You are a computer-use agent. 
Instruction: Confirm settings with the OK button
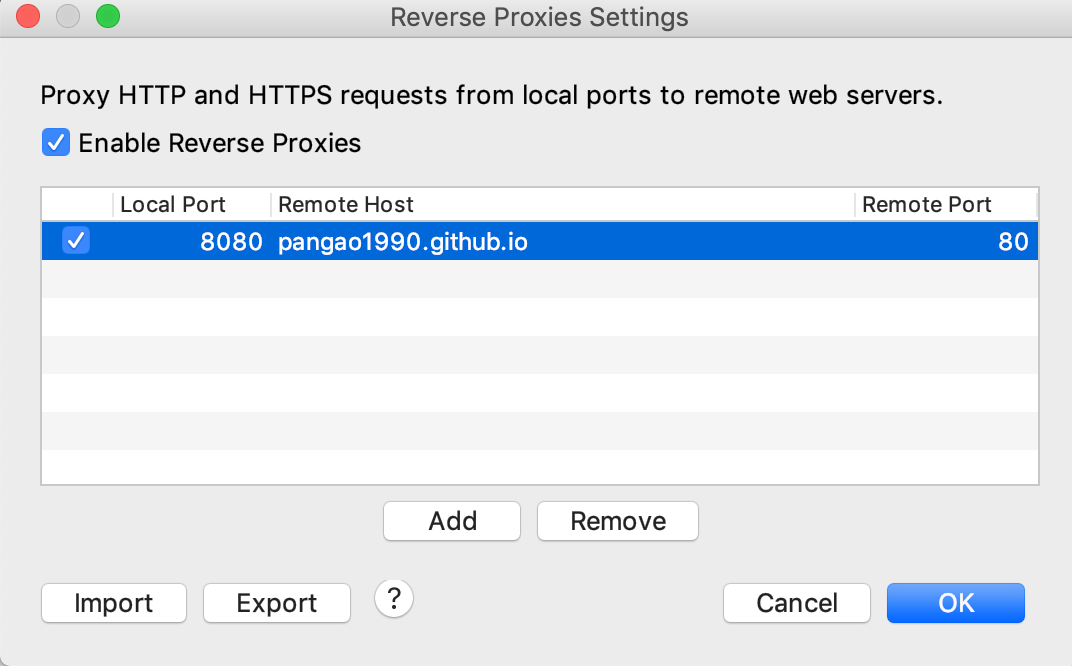[x=956, y=603]
